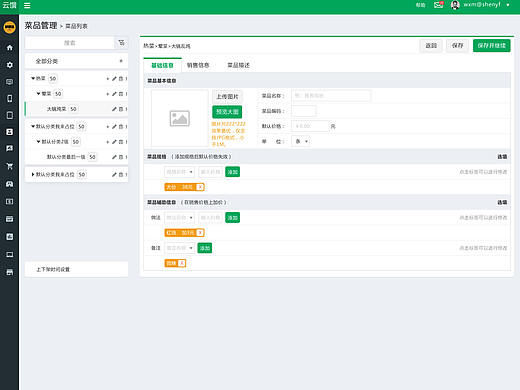This screenshot has width=520, height=390.
Task: Delete the 荤菜 category with trash icon
Action: pyautogui.click(x=121, y=94)
